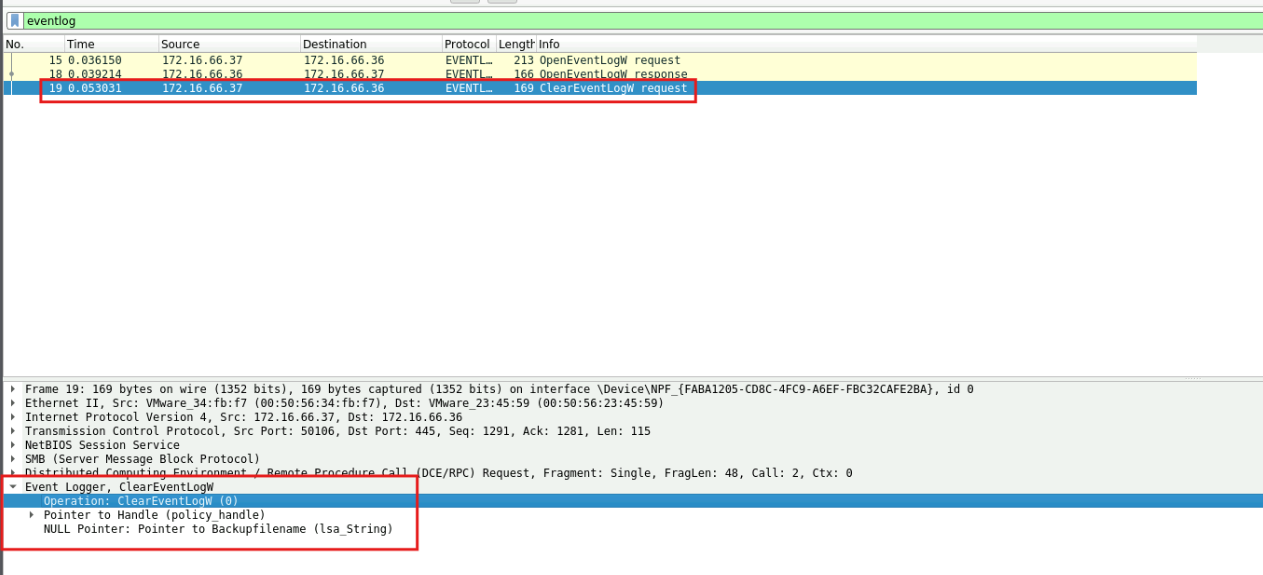Expand the Frame 19 details node
This screenshot has width=1263, height=575.
click(14, 389)
